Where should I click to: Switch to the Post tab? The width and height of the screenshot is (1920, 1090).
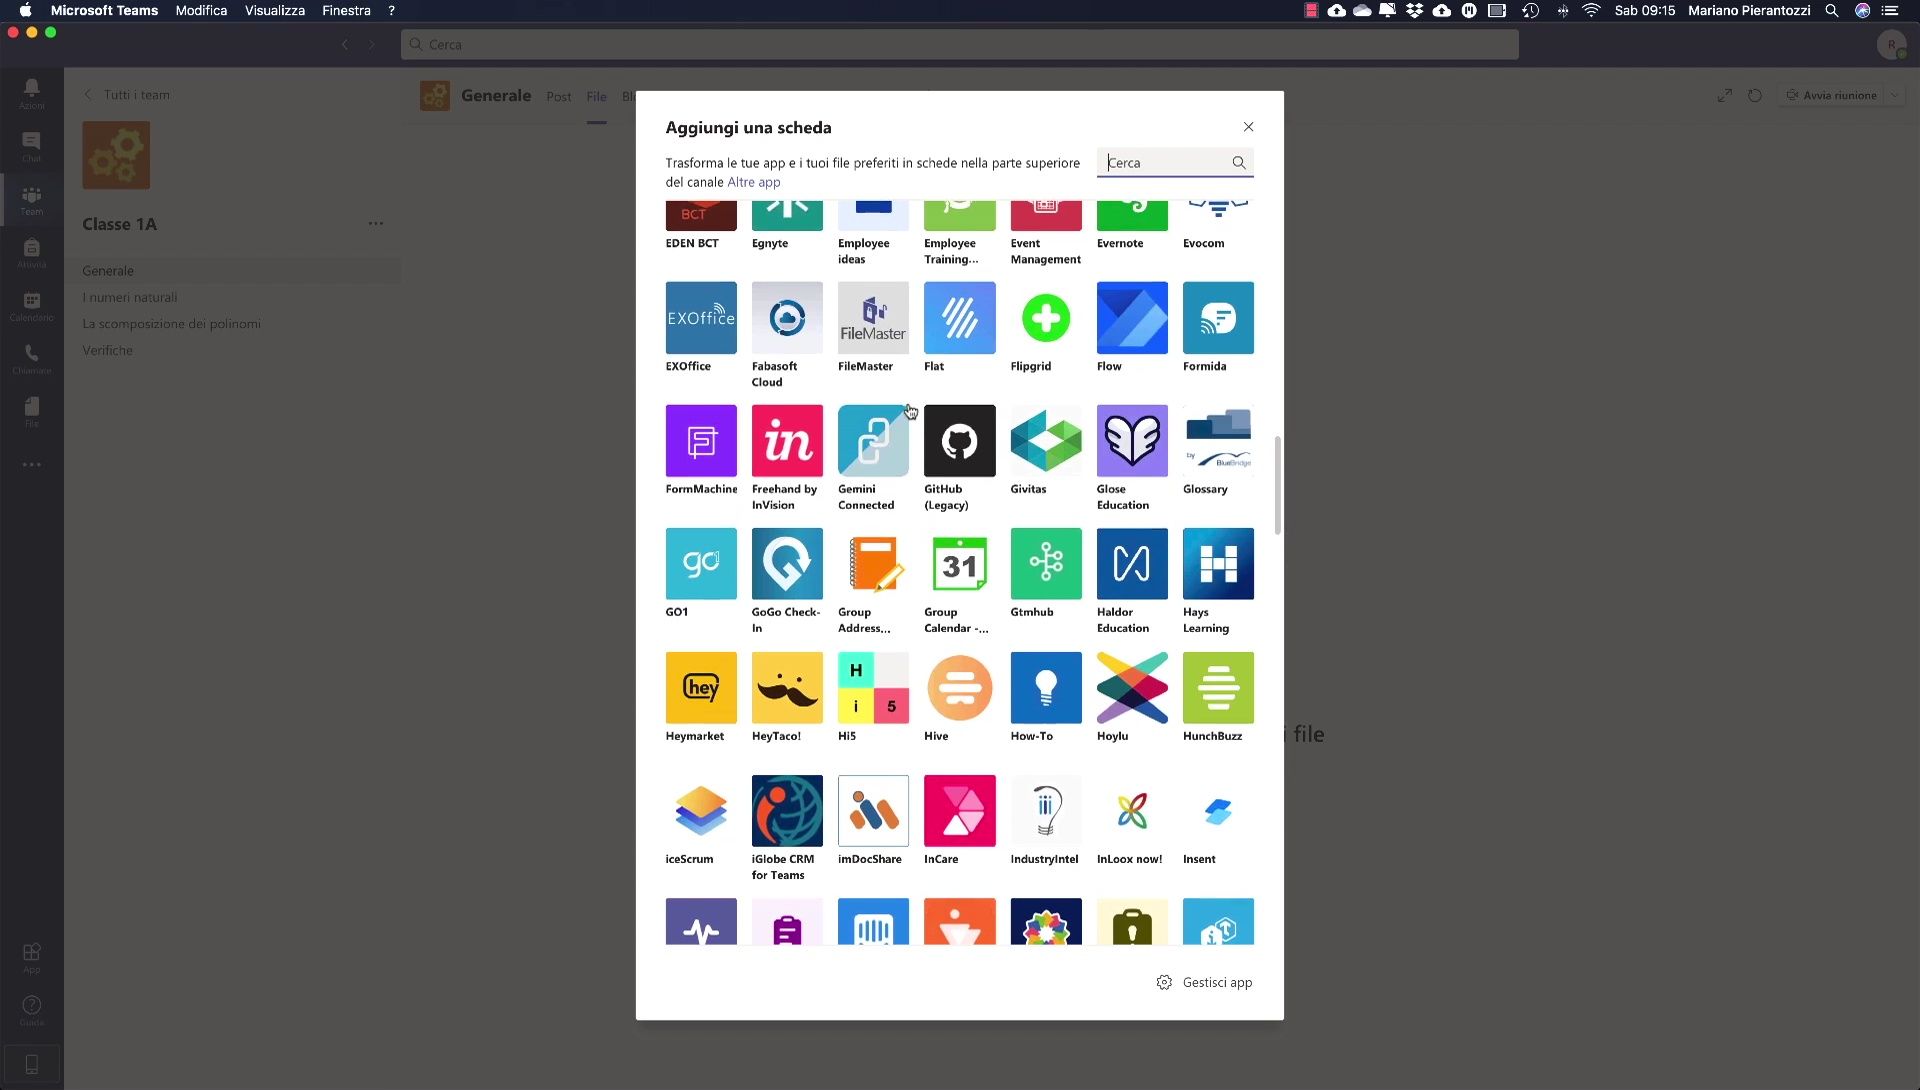(559, 96)
